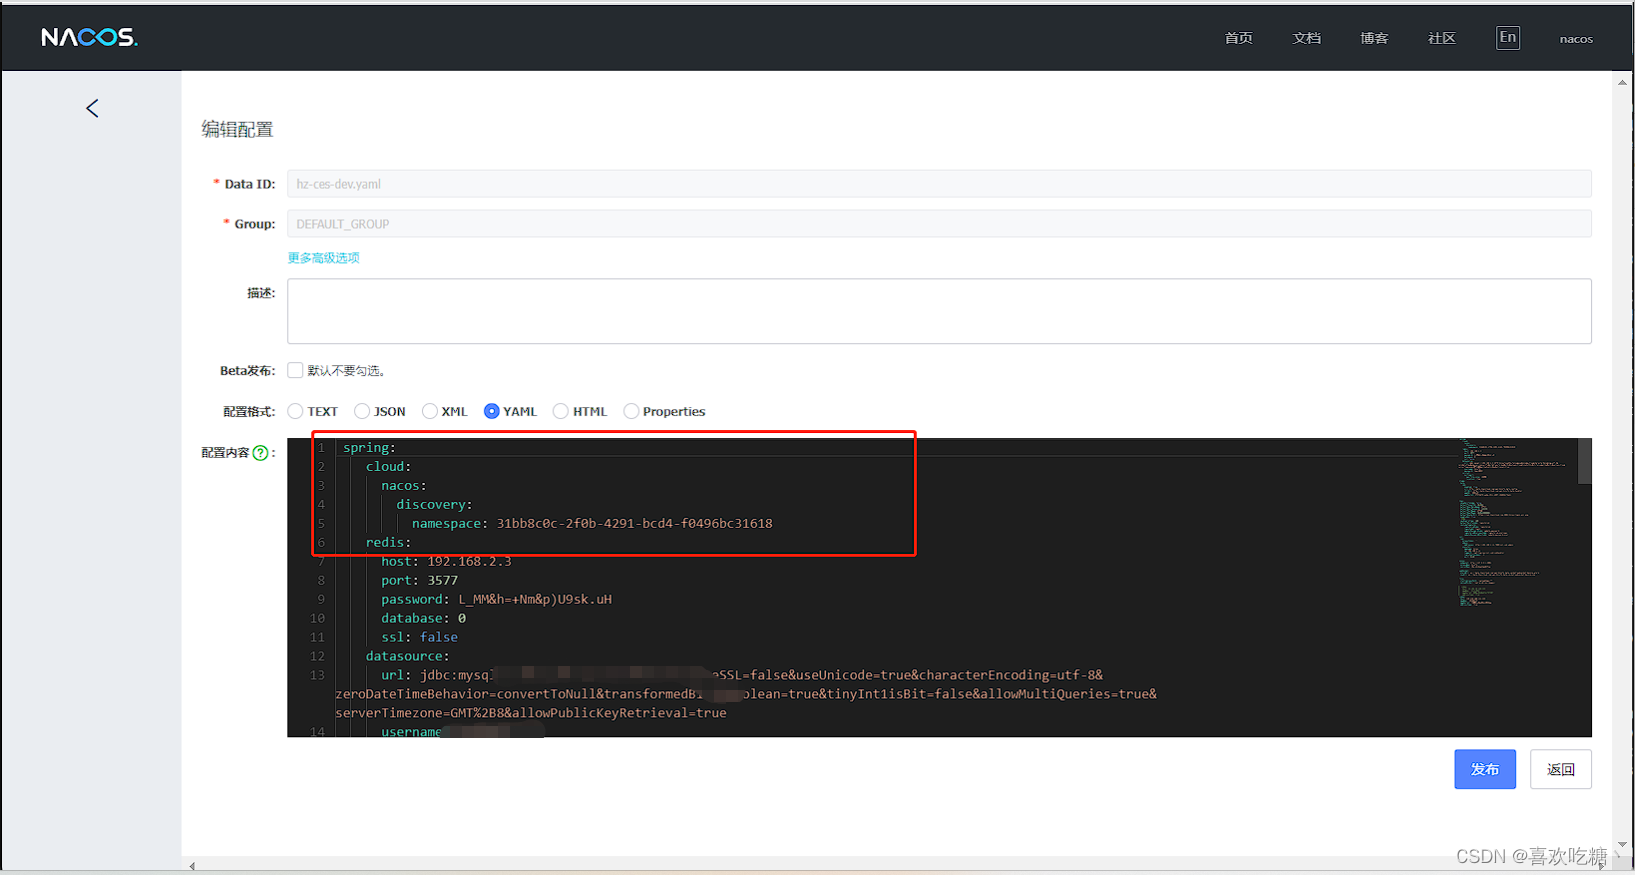
Task: Click the config content help question icon
Action: (x=261, y=453)
